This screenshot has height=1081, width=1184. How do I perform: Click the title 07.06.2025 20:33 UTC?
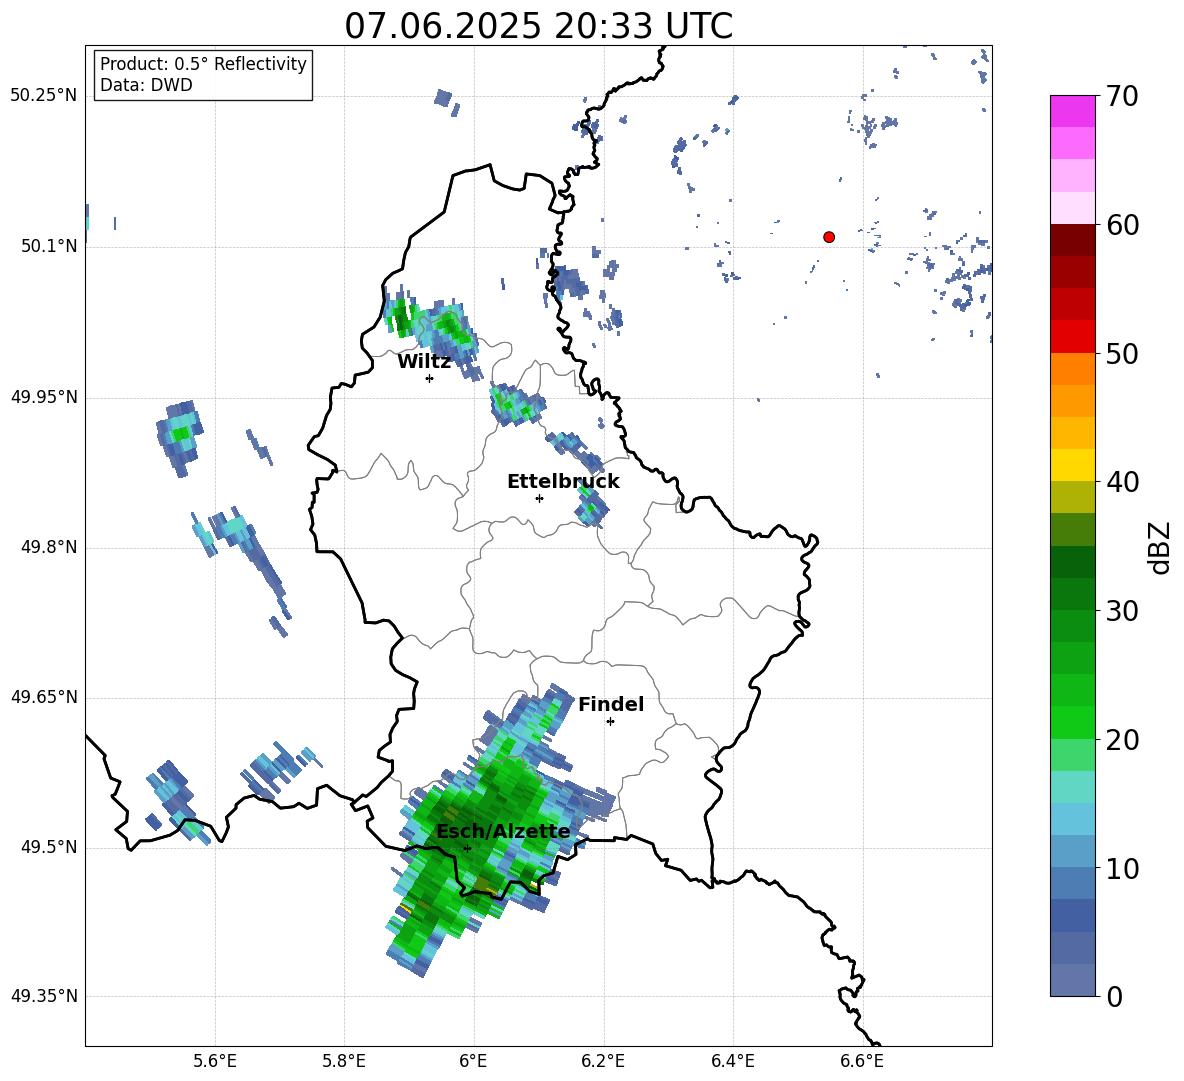(538, 26)
